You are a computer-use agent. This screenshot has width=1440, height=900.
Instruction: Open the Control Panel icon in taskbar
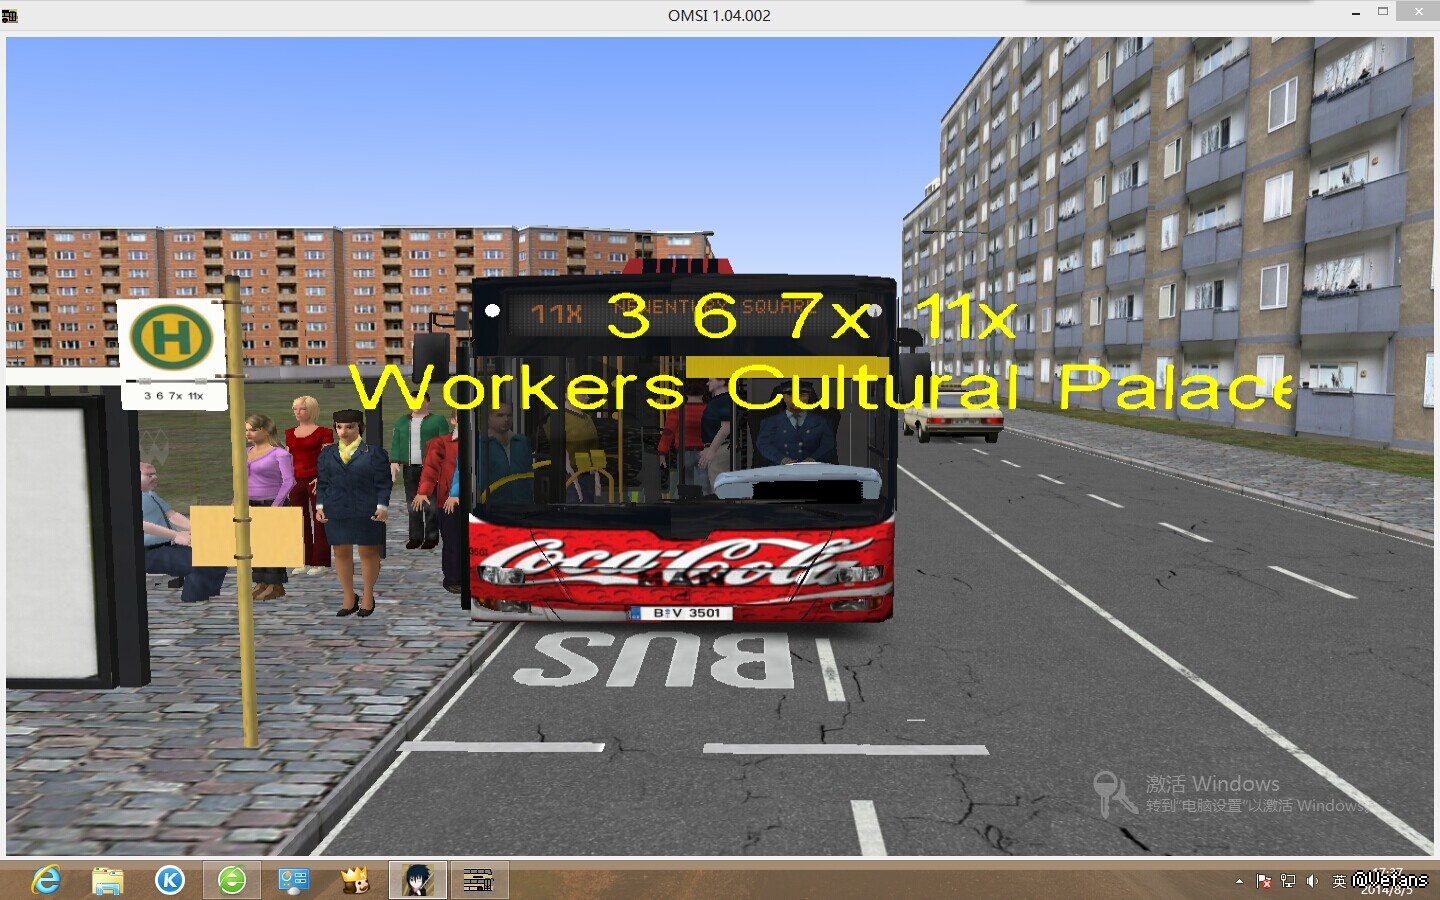(294, 880)
